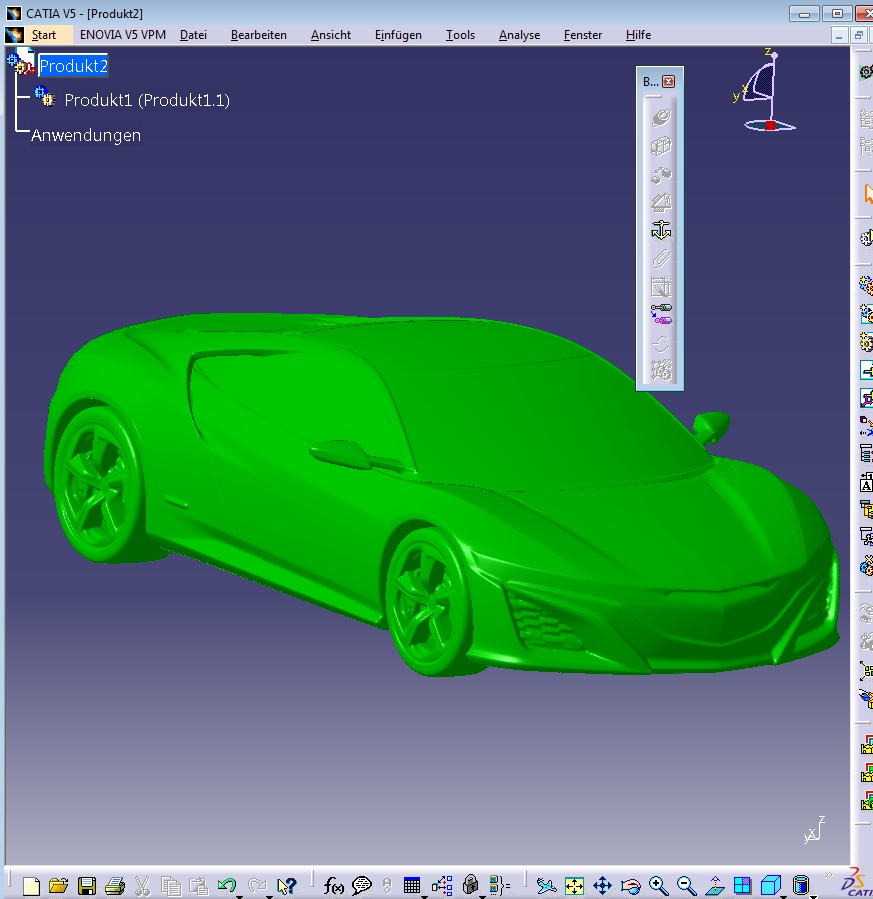The width and height of the screenshot is (873, 899).
Task: Expand the Isometric quick-view dropdown arrow
Action: pos(784,897)
